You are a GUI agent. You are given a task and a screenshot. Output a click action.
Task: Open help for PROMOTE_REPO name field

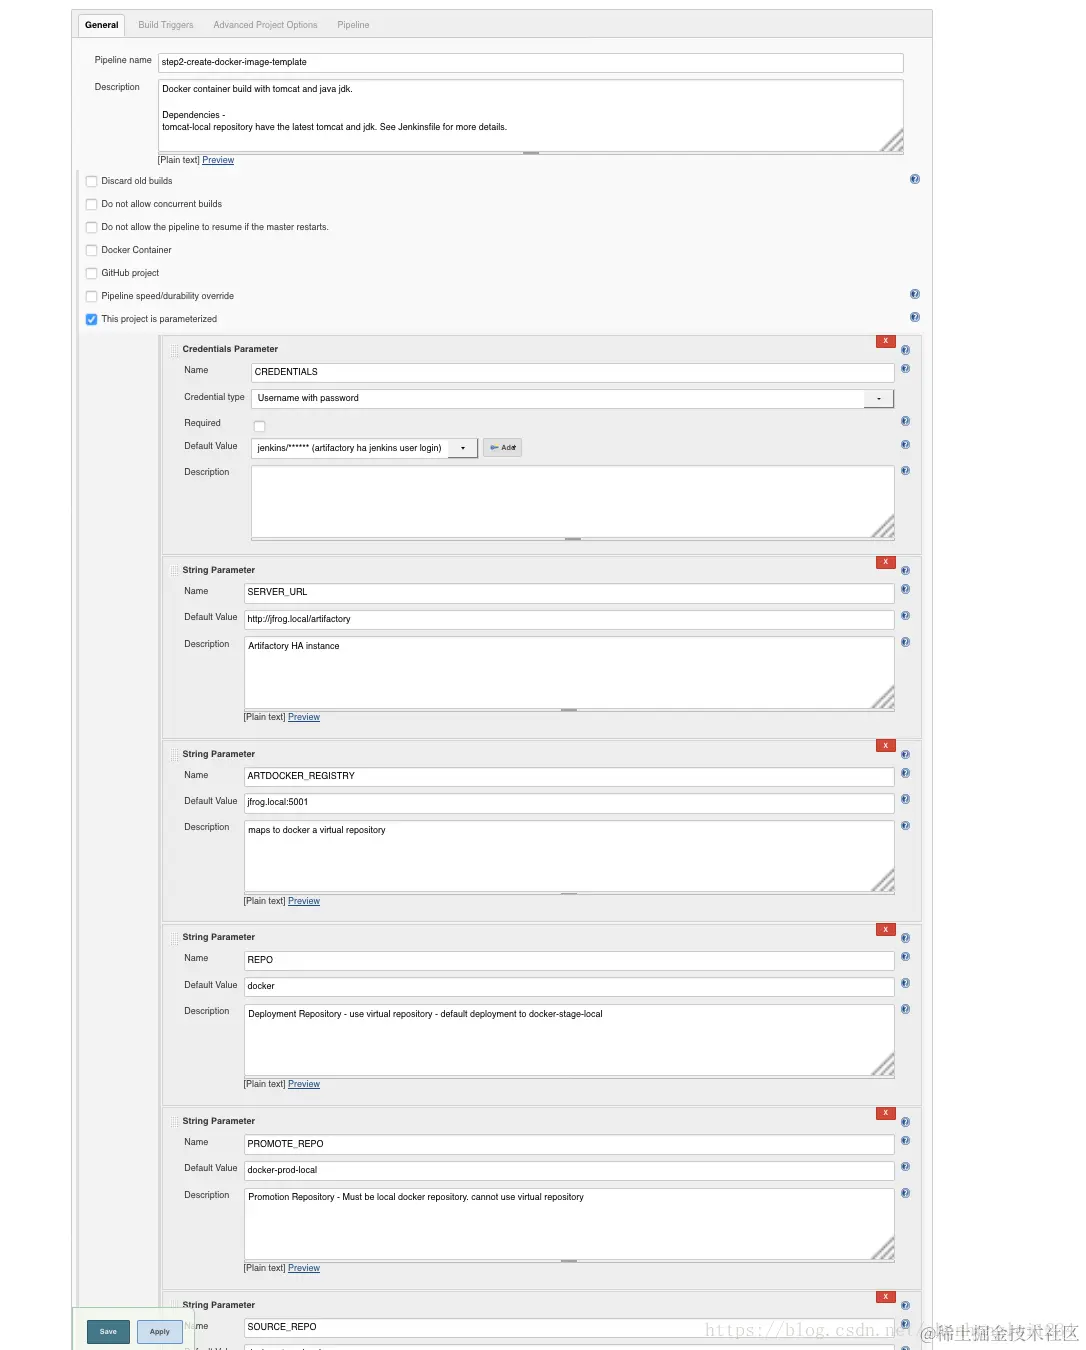tap(905, 1141)
